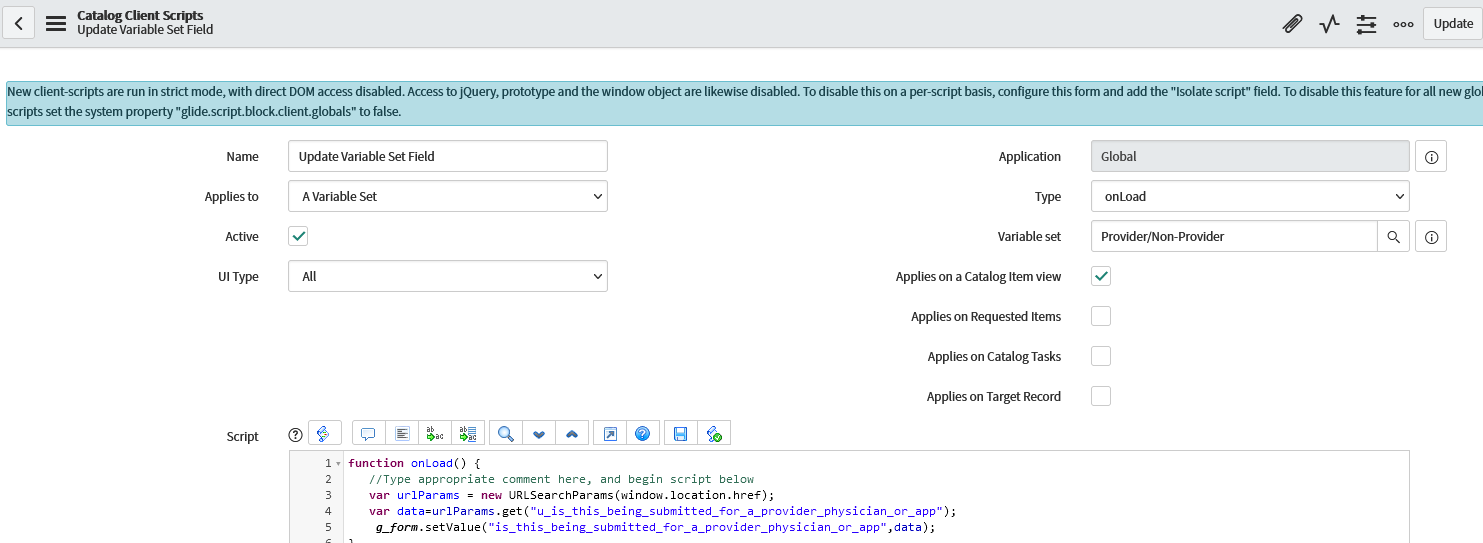Screen dimensions: 1483x543
Task: Open the Applies to dropdown
Action: [x=448, y=196]
